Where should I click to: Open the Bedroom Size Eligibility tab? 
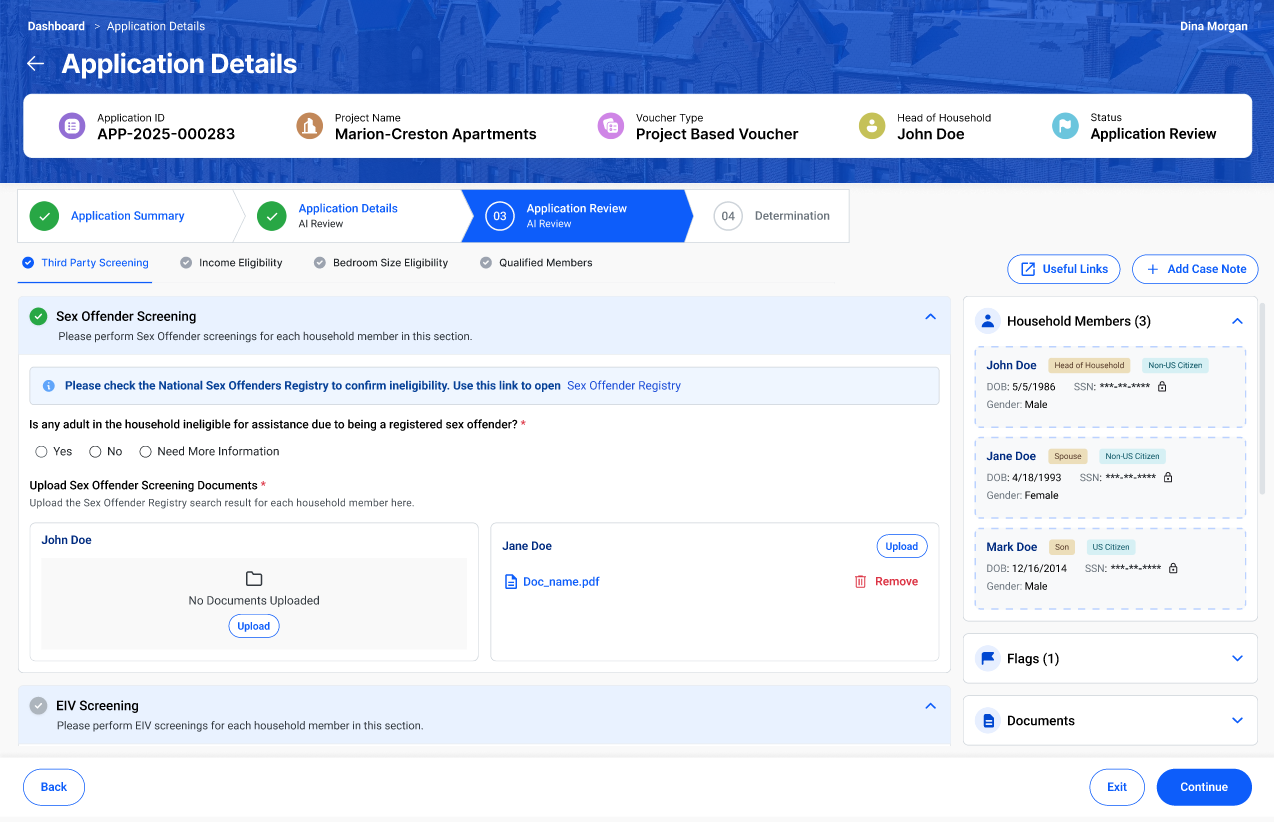pos(390,263)
